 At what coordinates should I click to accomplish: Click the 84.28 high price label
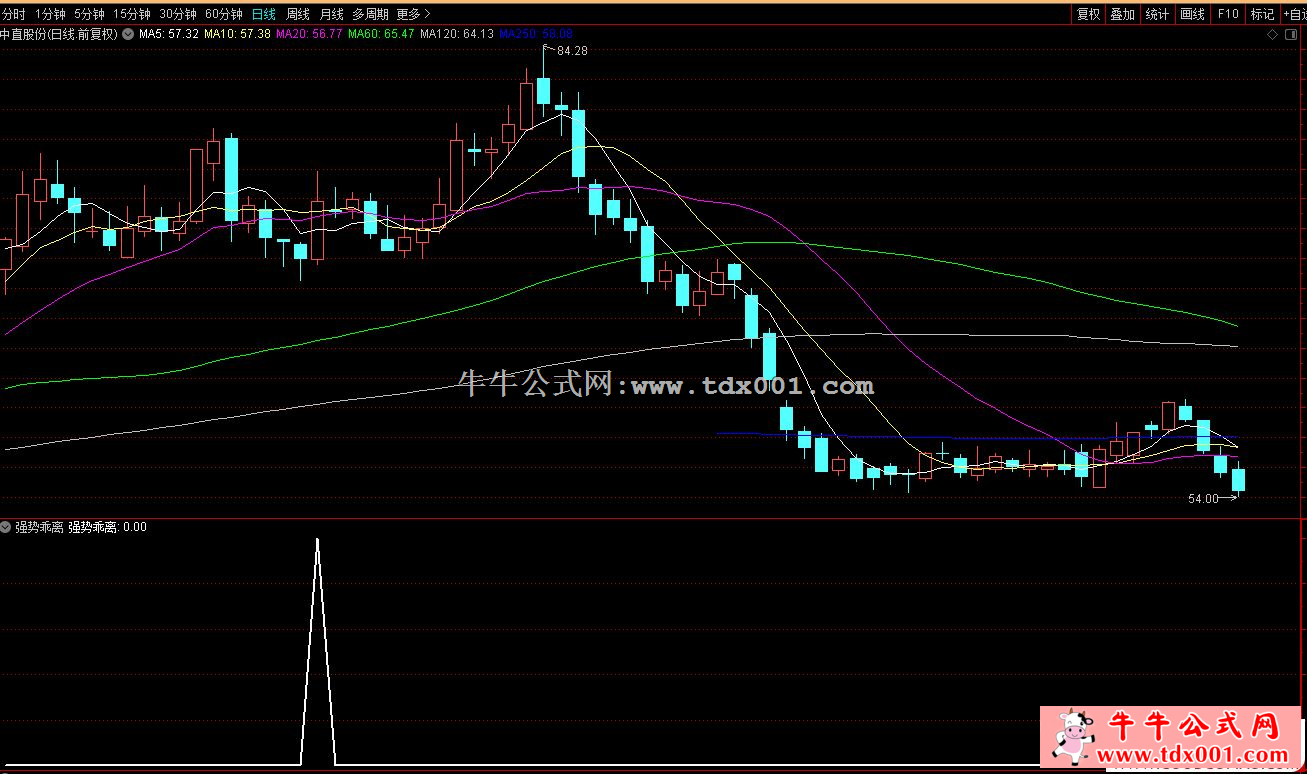click(x=572, y=51)
